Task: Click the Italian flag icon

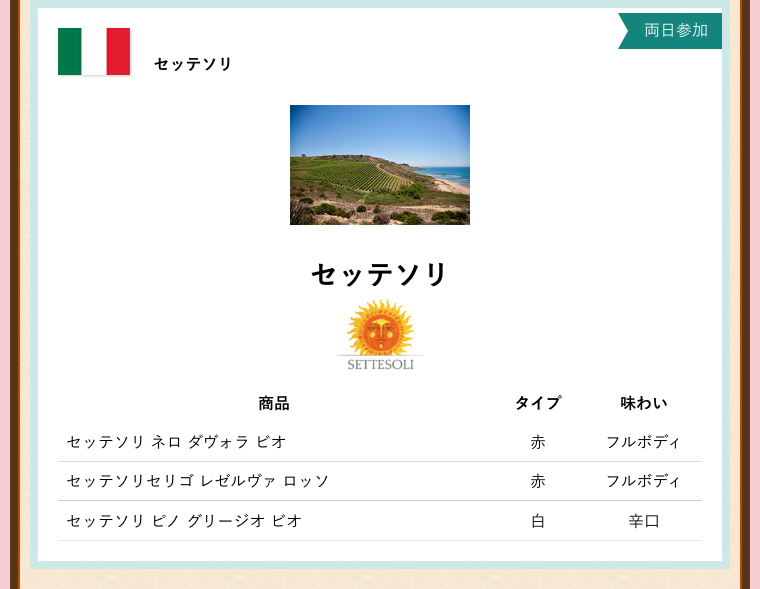Action: pos(94,52)
